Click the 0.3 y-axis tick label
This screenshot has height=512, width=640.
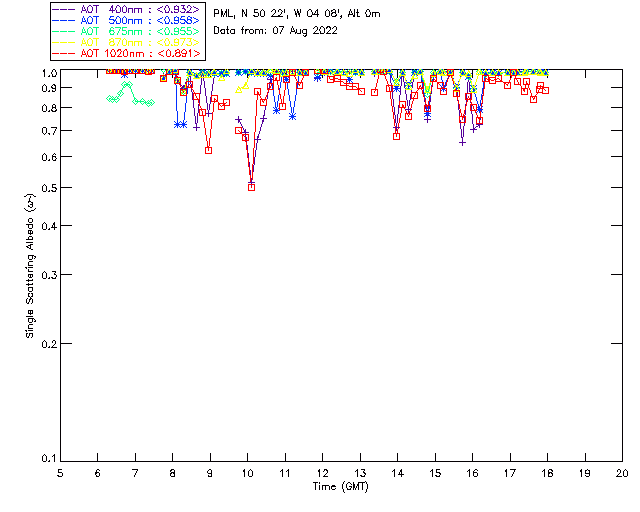click(49, 275)
